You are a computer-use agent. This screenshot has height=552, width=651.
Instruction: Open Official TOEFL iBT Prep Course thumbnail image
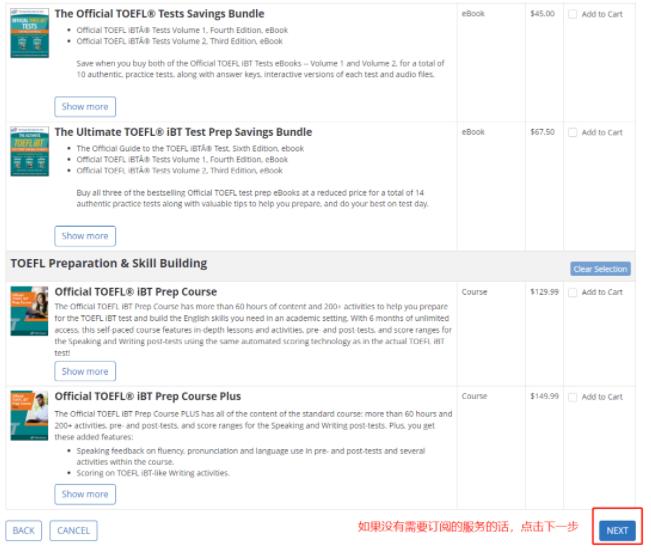(29, 311)
